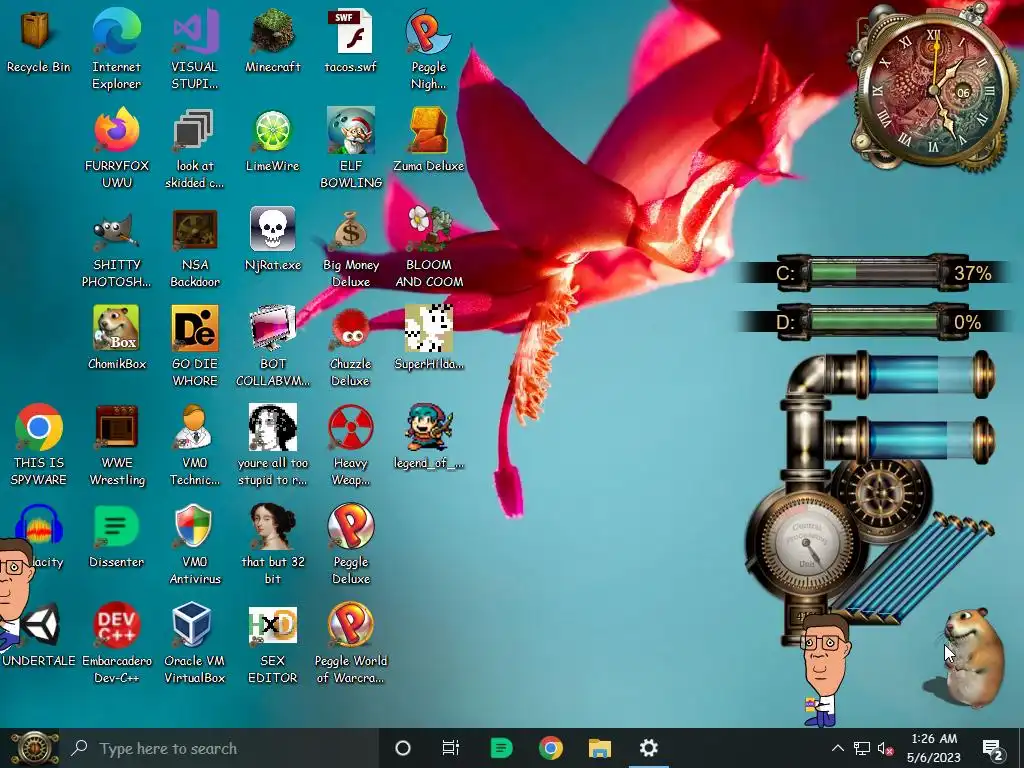Open the WWE Wrestling icon

[116, 428]
